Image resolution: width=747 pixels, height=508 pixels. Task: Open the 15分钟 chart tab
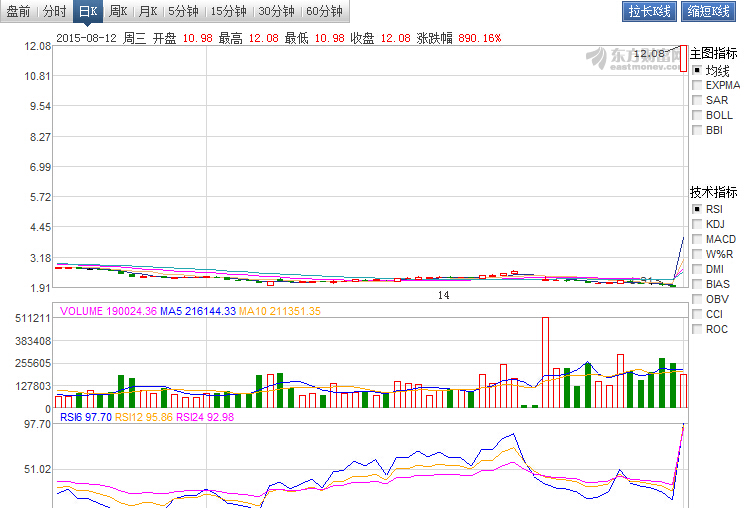(x=228, y=12)
